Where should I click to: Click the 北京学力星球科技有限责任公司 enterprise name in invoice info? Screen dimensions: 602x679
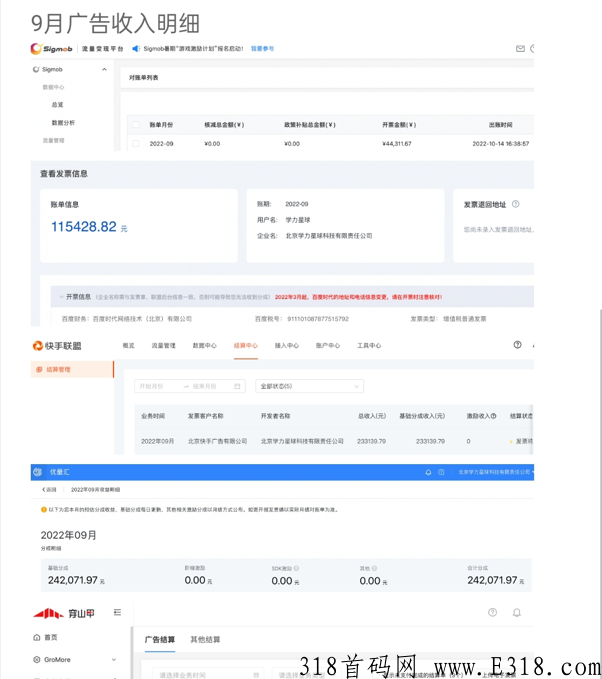point(329,236)
